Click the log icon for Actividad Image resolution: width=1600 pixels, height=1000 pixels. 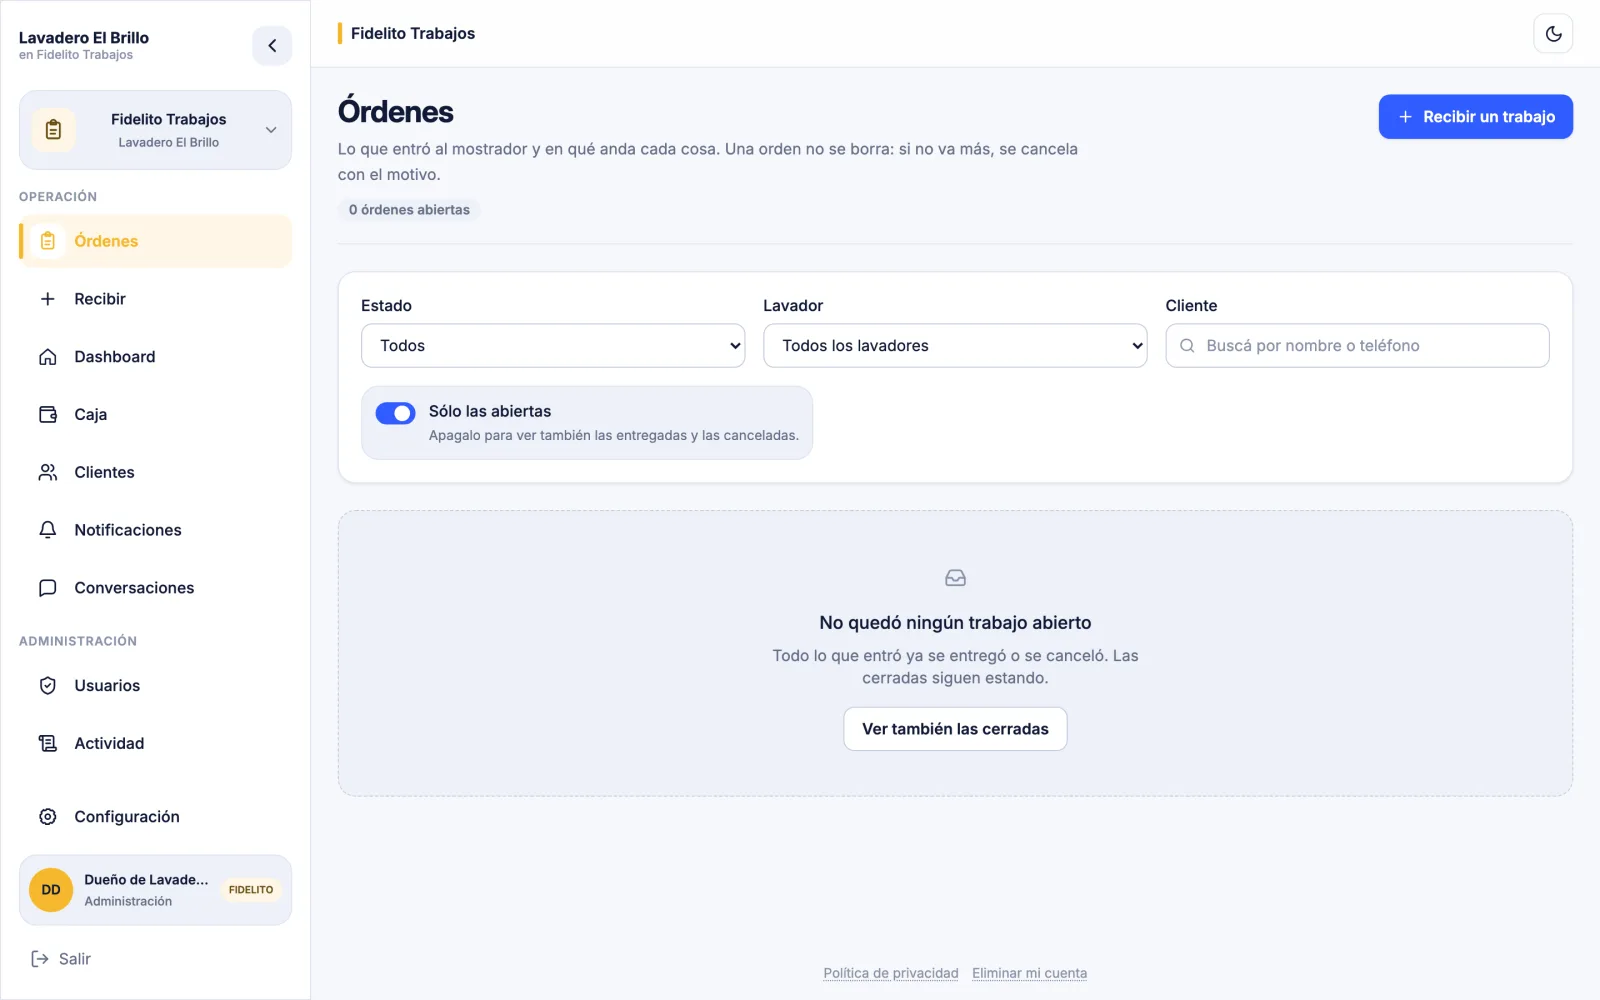pos(48,743)
